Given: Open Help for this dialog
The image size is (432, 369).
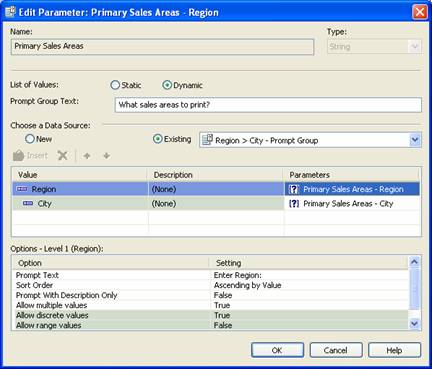Looking at the screenshot, I should pos(394,350).
